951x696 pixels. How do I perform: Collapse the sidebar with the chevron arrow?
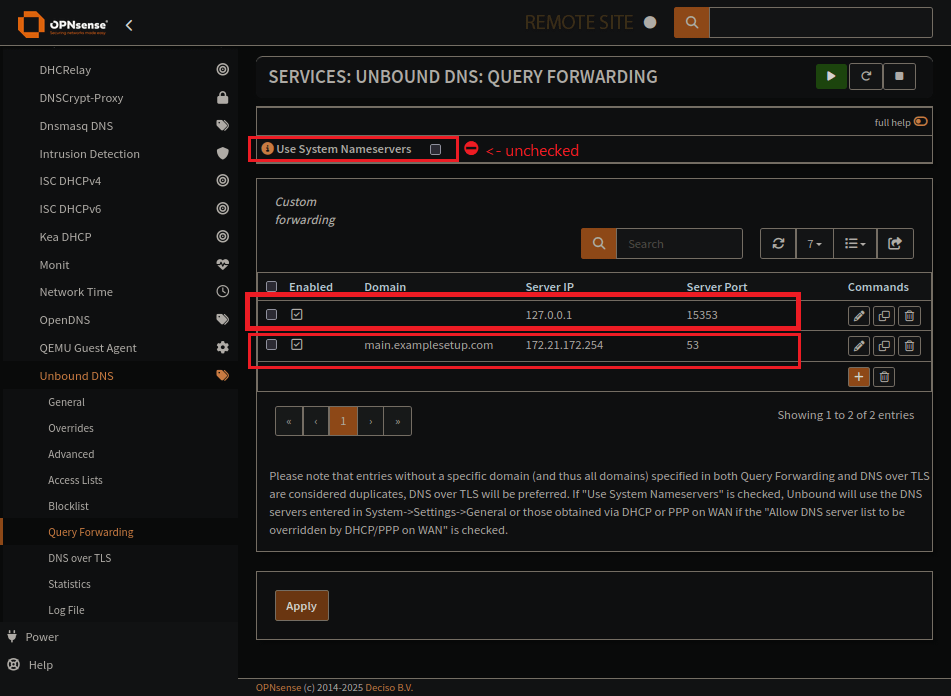coord(129,25)
